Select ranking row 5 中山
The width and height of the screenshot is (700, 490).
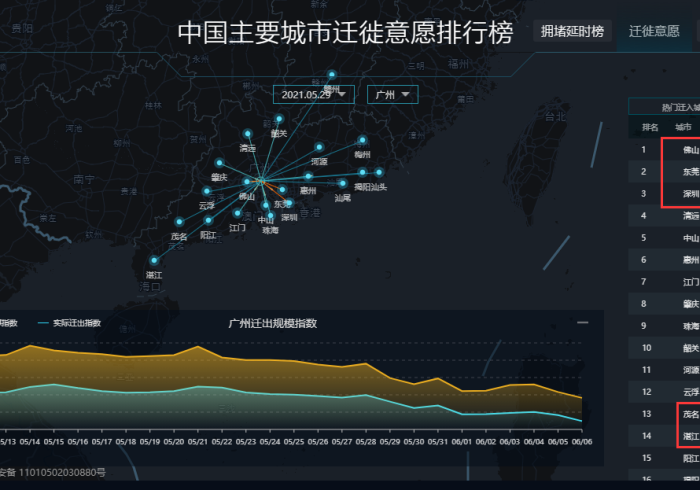664,237
